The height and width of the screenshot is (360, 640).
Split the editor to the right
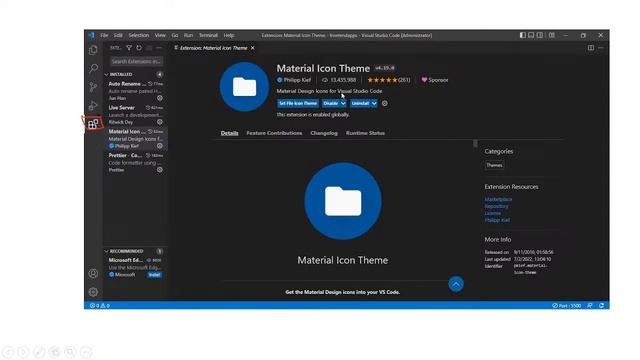[591, 48]
